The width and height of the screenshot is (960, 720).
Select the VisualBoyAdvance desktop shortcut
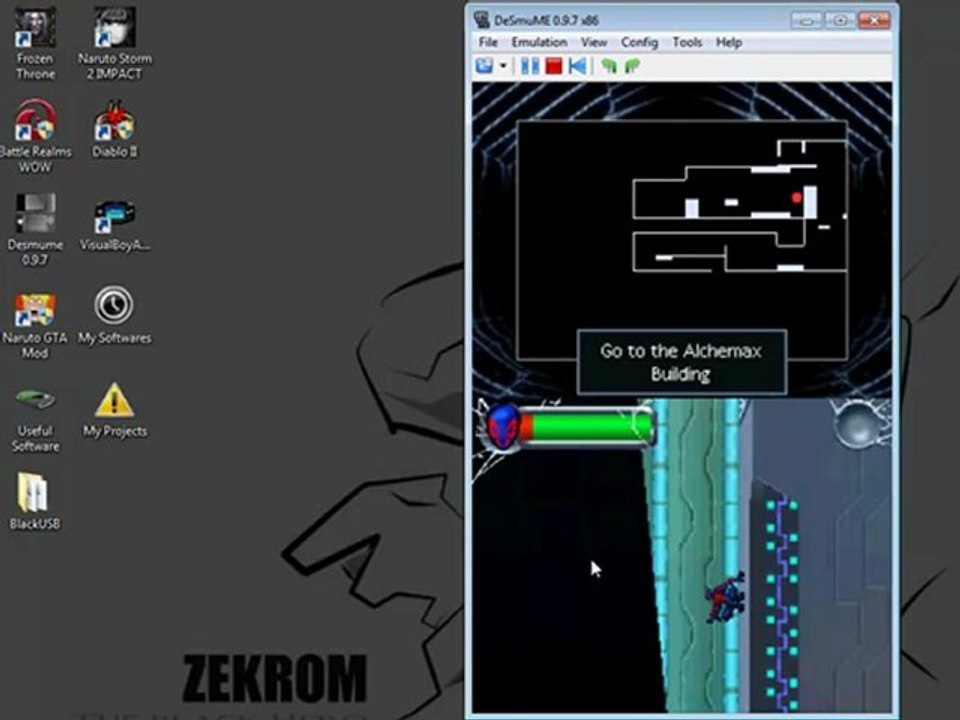point(114,223)
